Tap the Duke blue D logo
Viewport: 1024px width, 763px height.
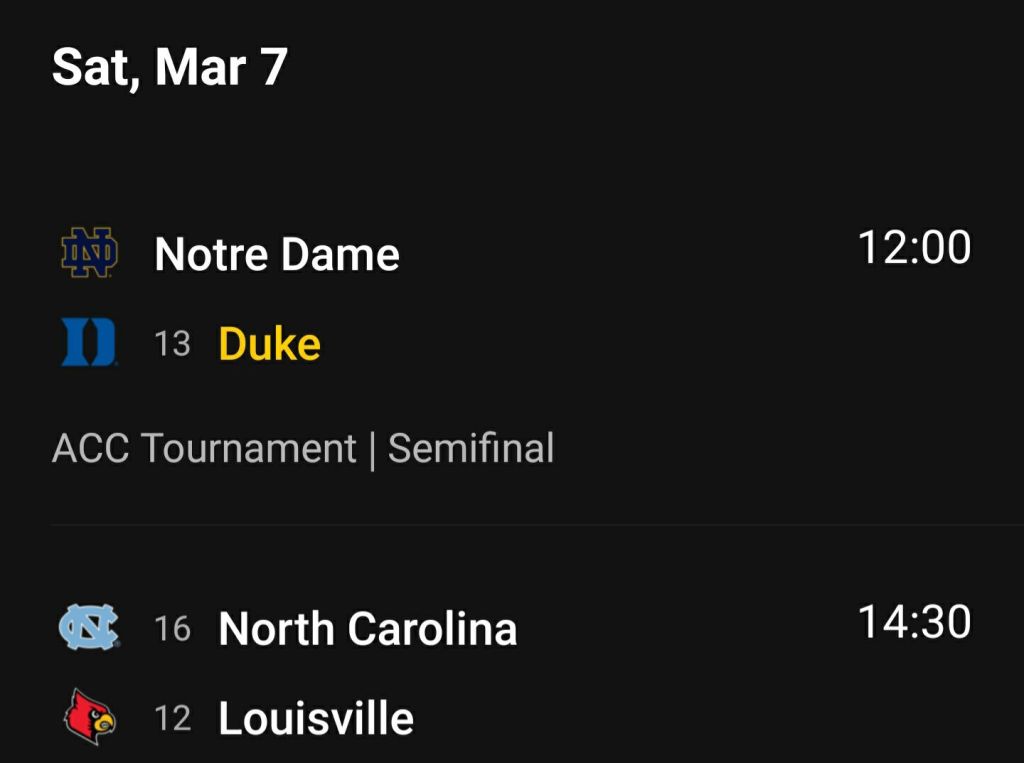[x=89, y=343]
